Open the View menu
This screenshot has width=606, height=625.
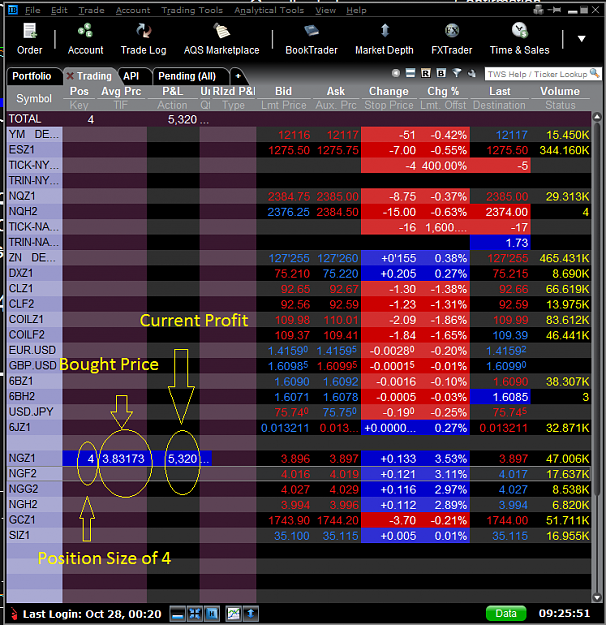326,10
